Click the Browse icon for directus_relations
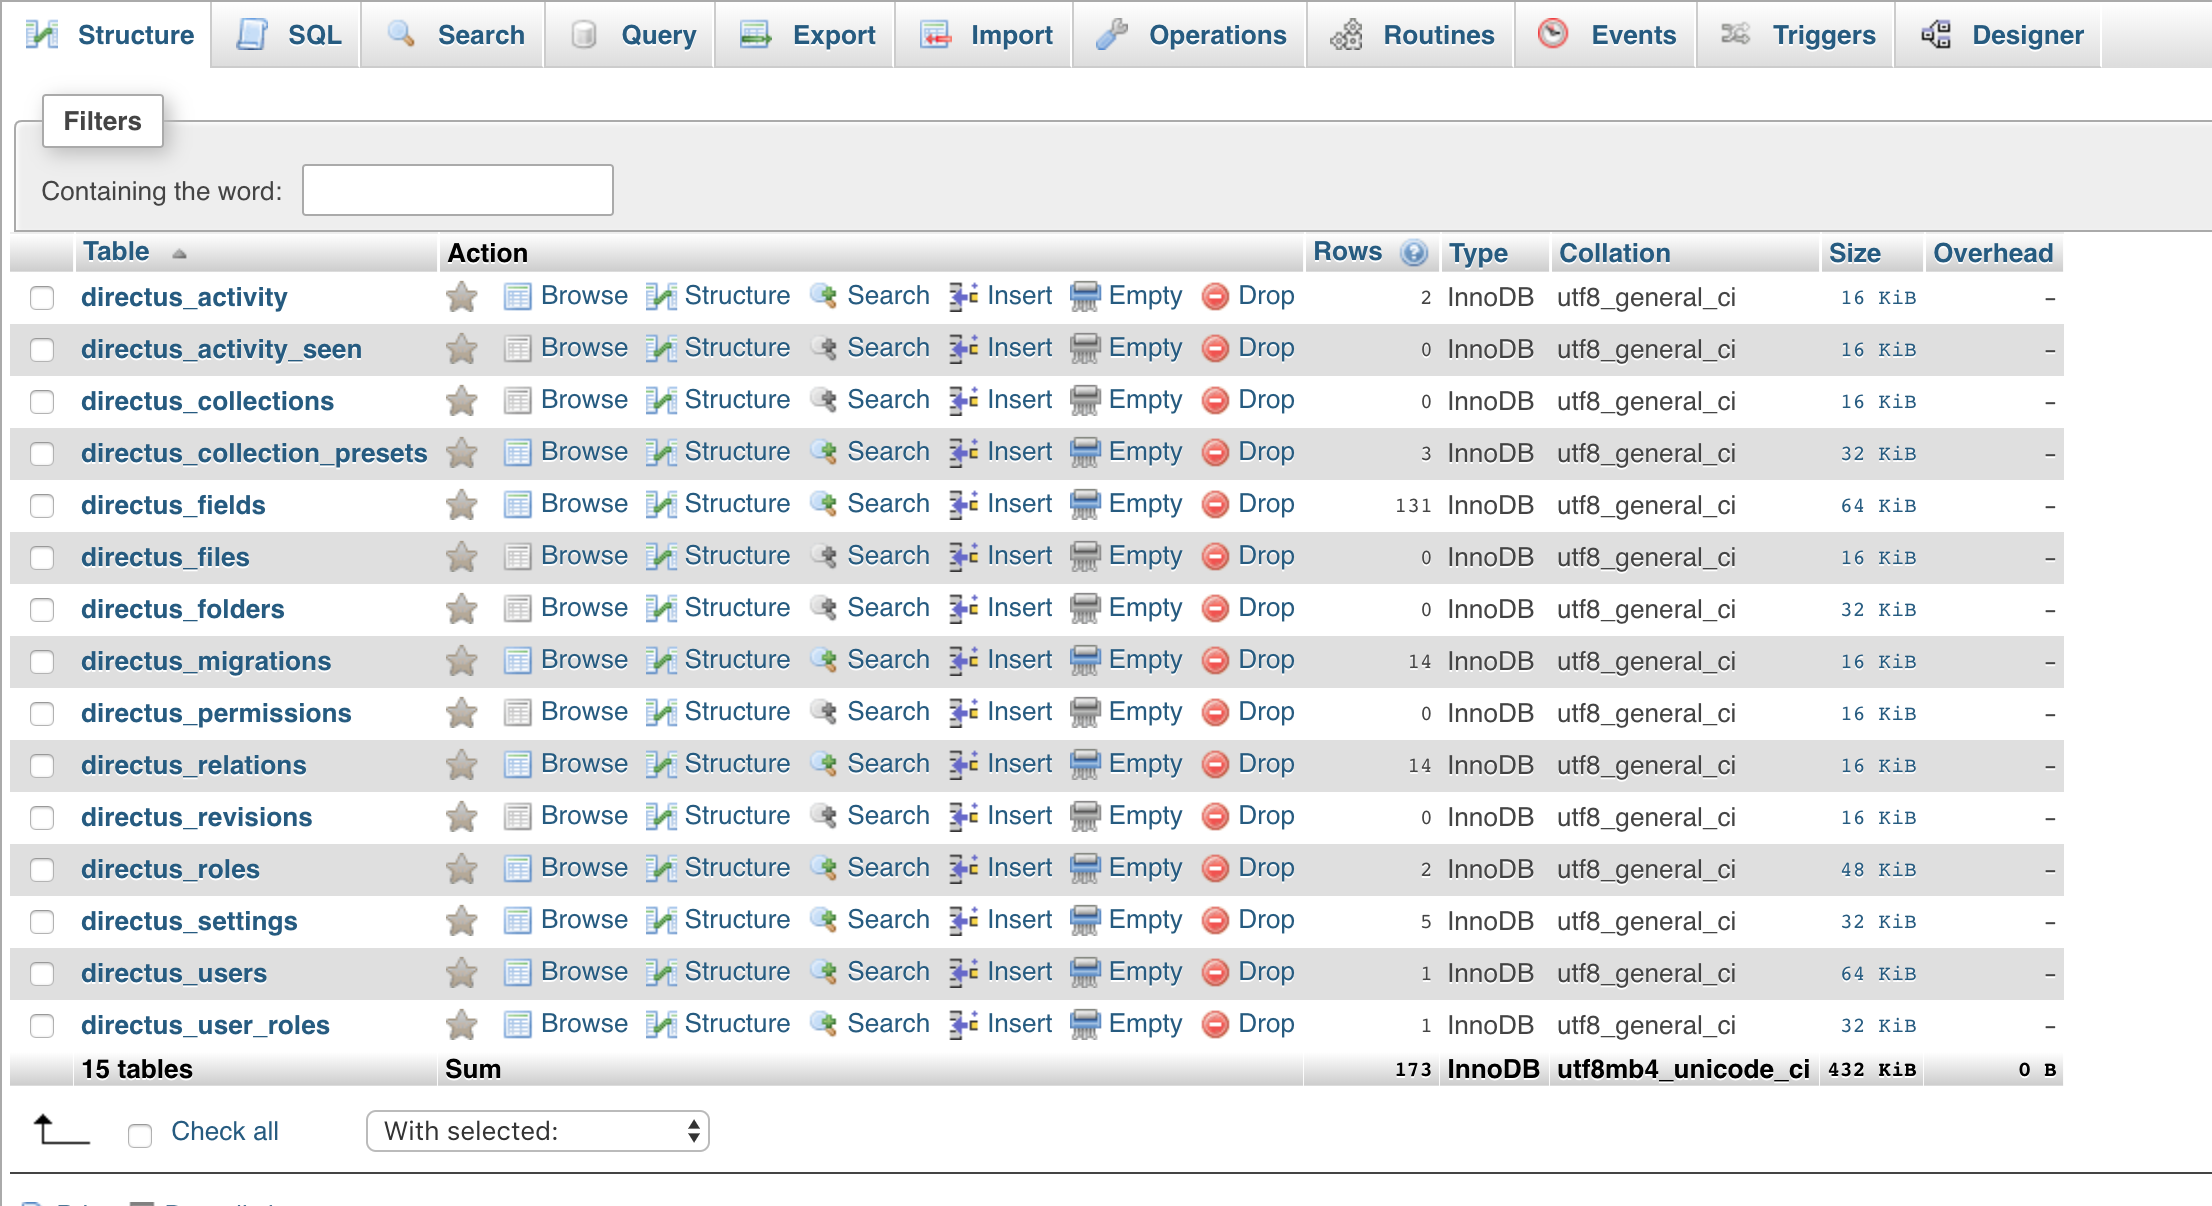Image resolution: width=2212 pixels, height=1206 pixels. (517, 764)
